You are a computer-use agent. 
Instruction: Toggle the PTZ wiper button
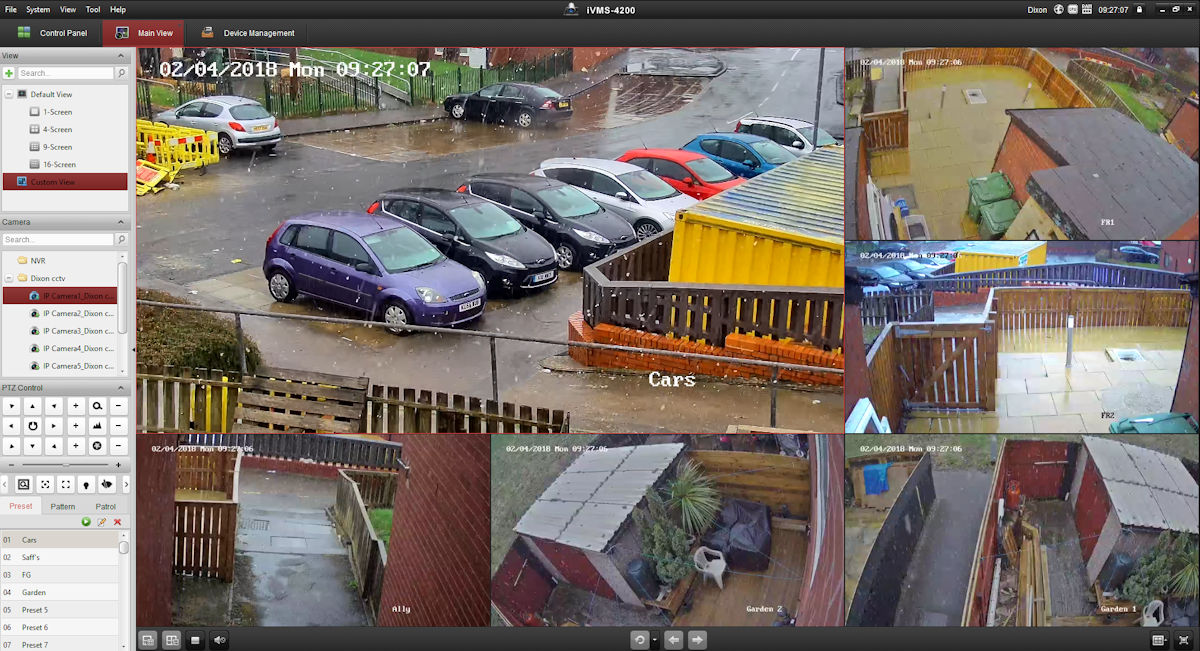point(106,484)
